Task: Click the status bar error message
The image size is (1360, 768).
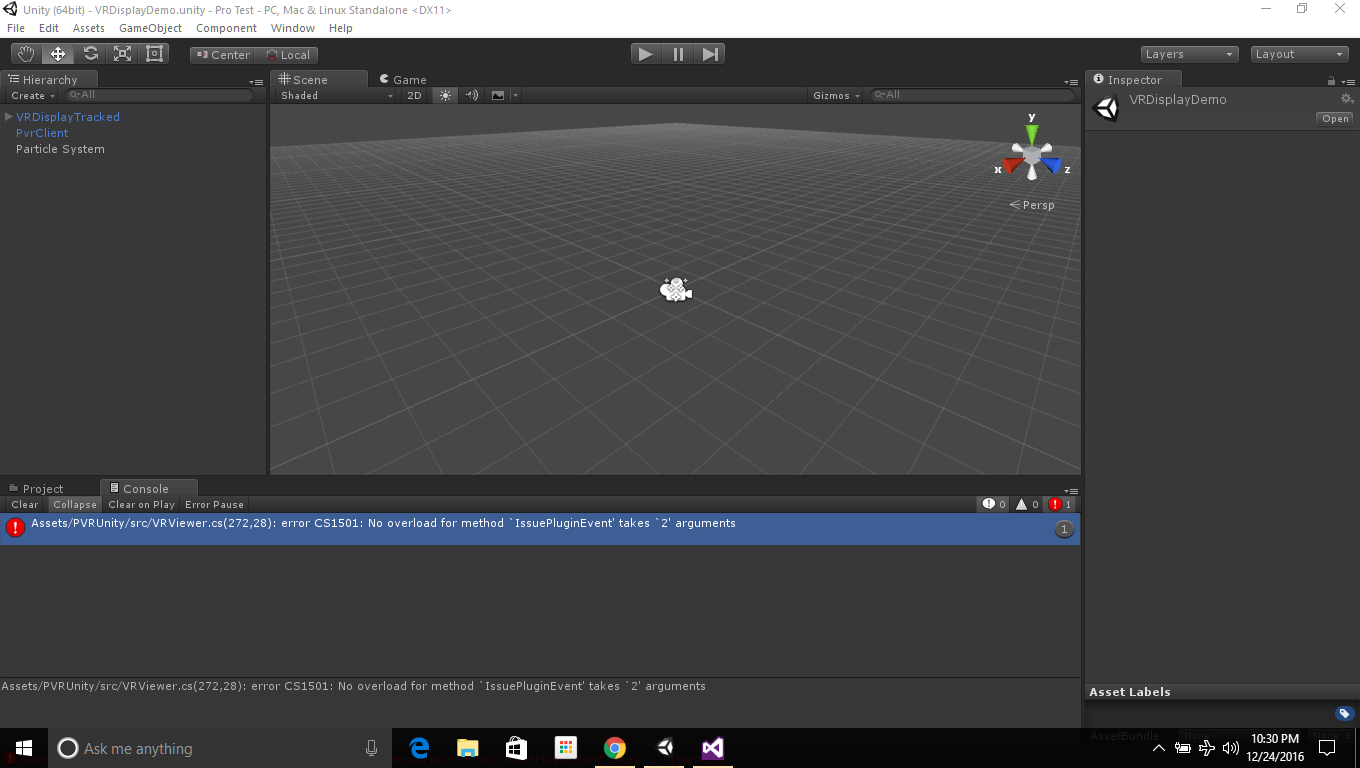Action: [354, 687]
